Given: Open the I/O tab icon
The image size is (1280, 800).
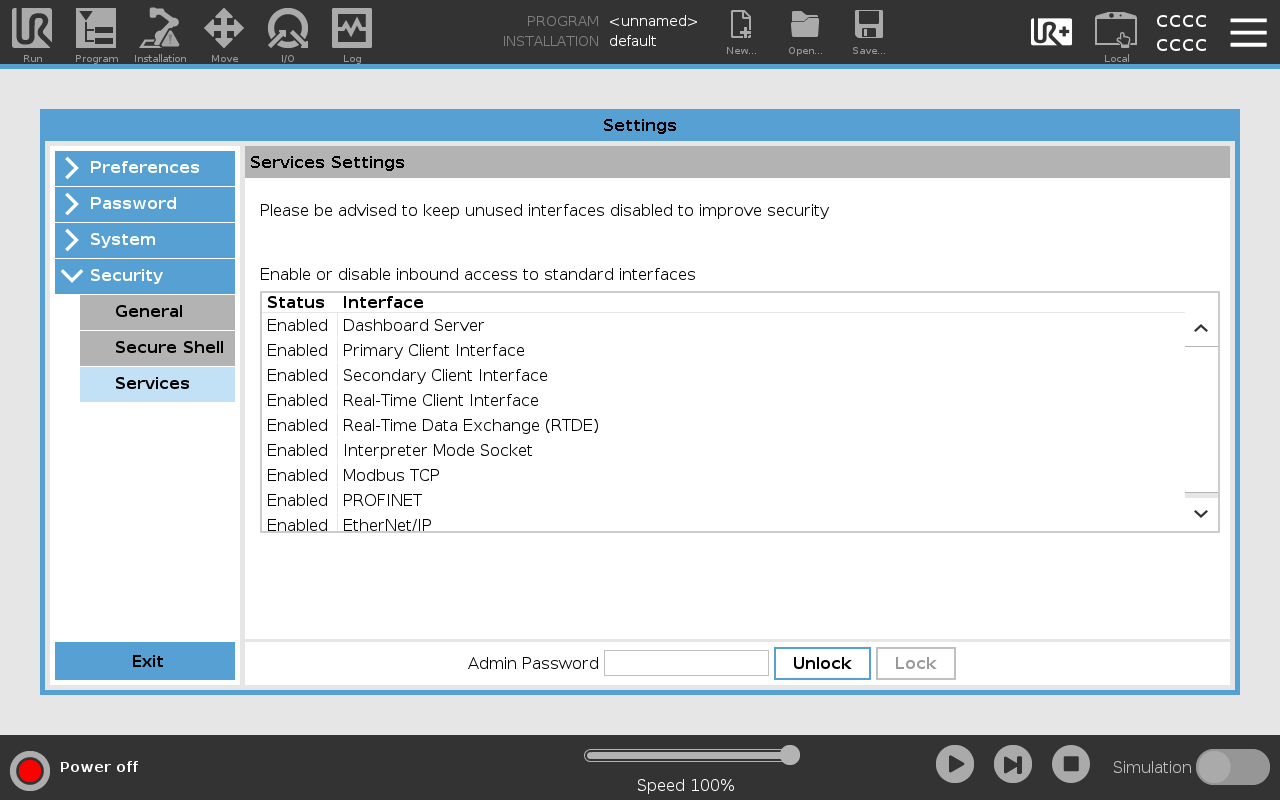Looking at the screenshot, I should (288, 30).
